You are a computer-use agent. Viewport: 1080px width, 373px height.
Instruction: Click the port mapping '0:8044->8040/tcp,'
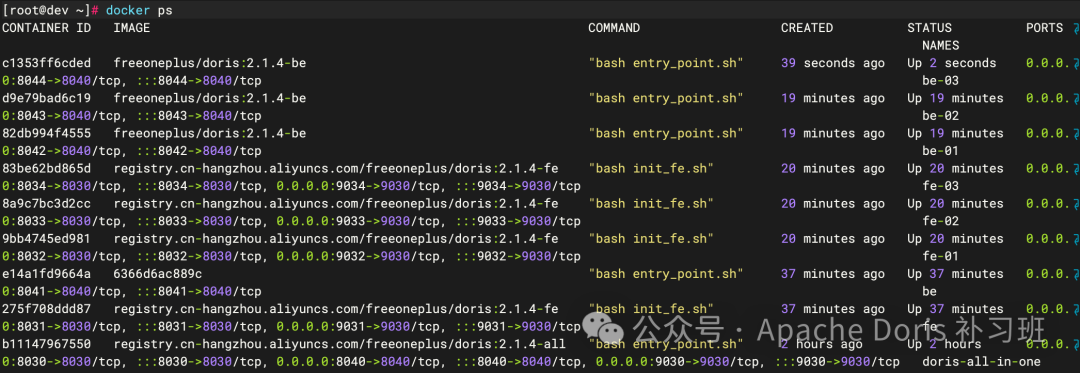65,81
